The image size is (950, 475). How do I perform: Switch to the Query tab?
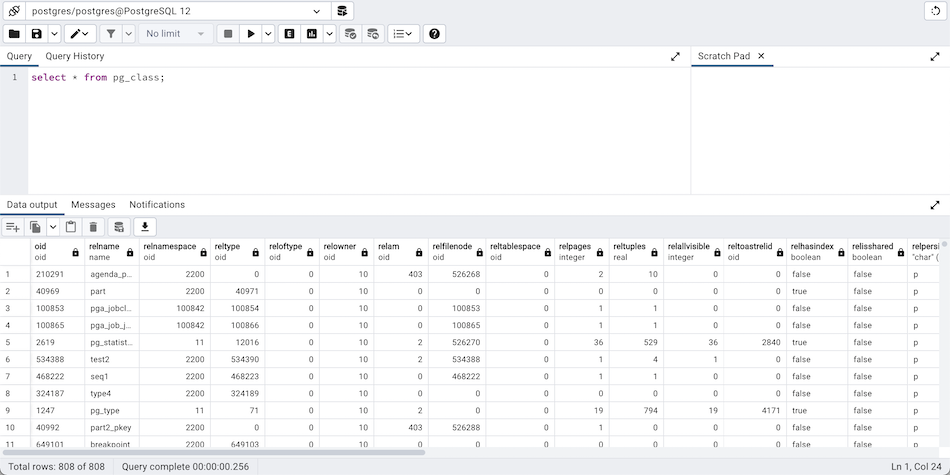click(x=19, y=56)
